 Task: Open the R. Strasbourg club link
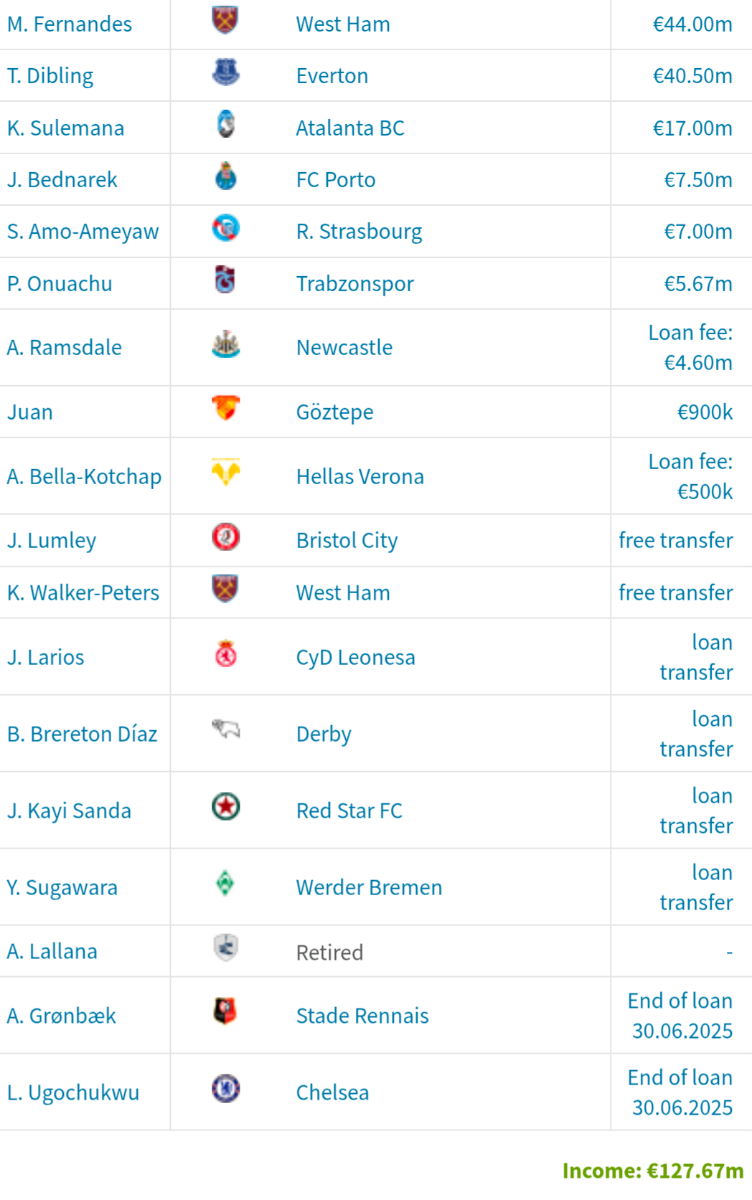tap(359, 232)
